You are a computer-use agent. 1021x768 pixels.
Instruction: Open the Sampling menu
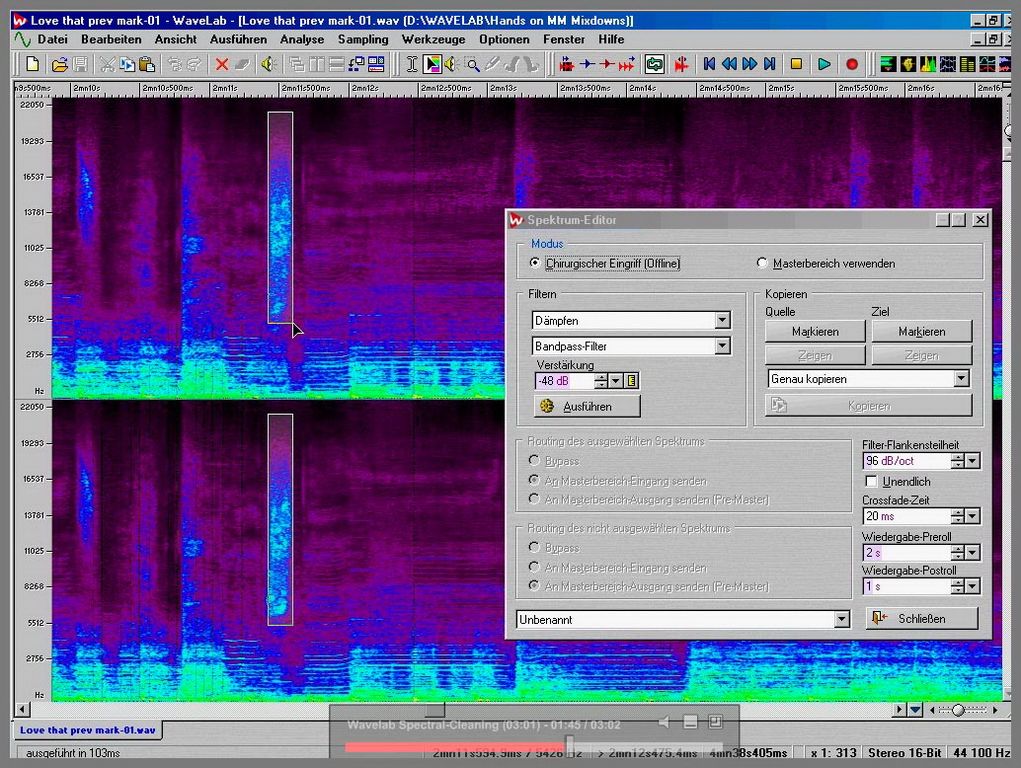[363, 39]
